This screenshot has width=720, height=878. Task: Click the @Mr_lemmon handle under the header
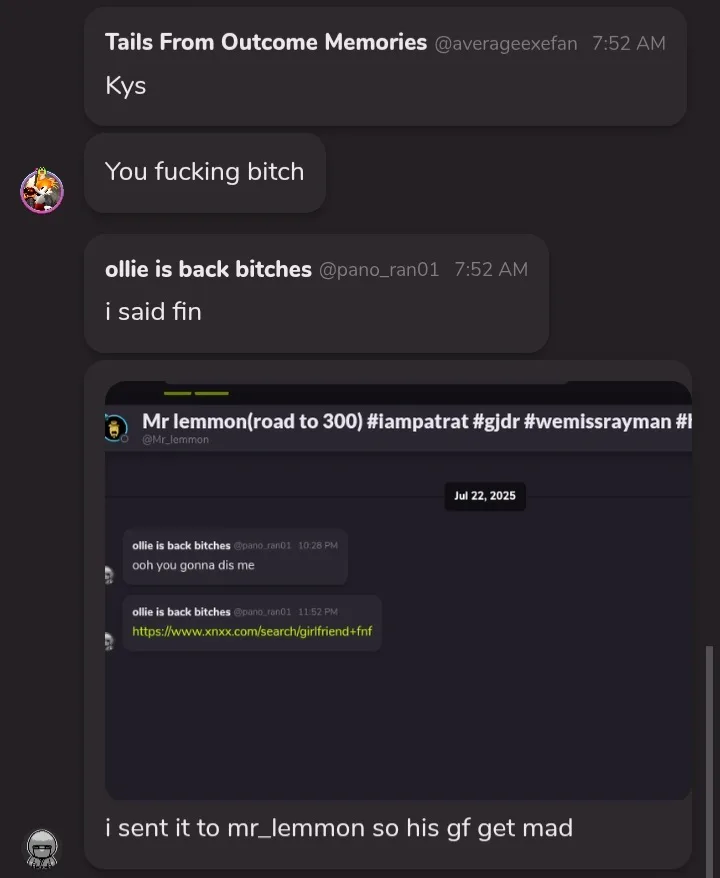click(x=175, y=440)
